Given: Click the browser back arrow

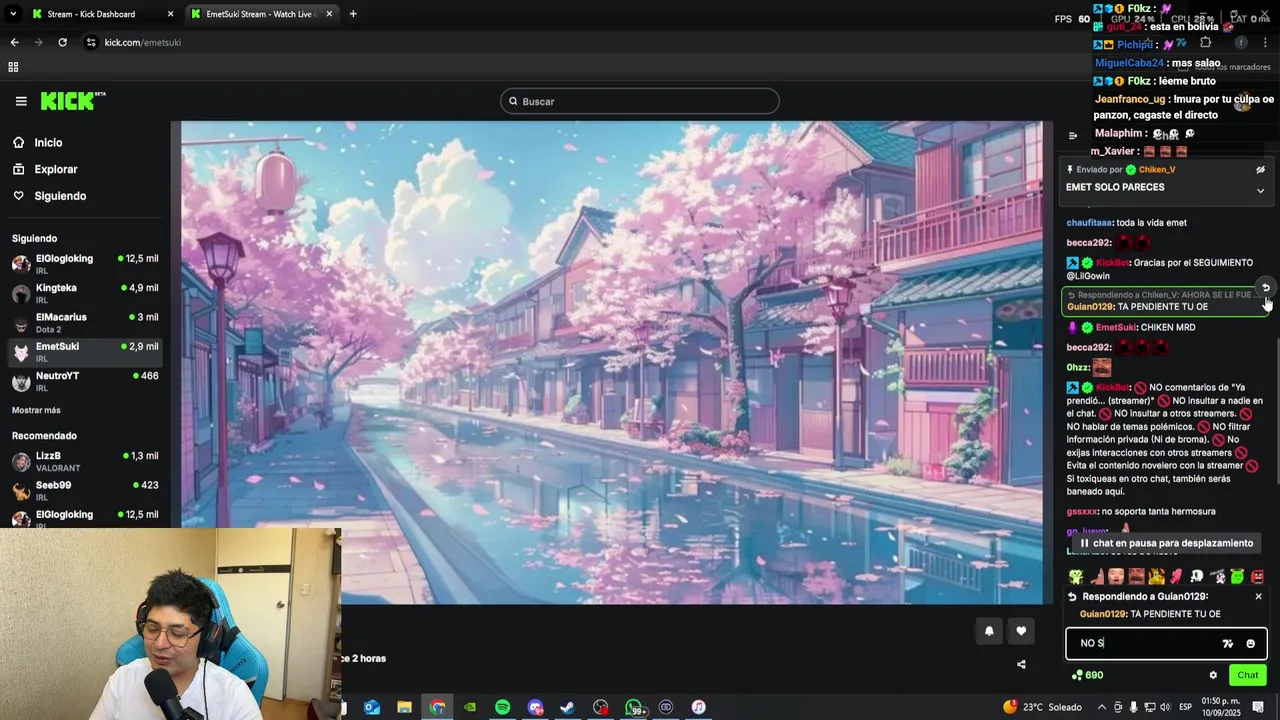Looking at the screenshot, I should coord(14,42).
